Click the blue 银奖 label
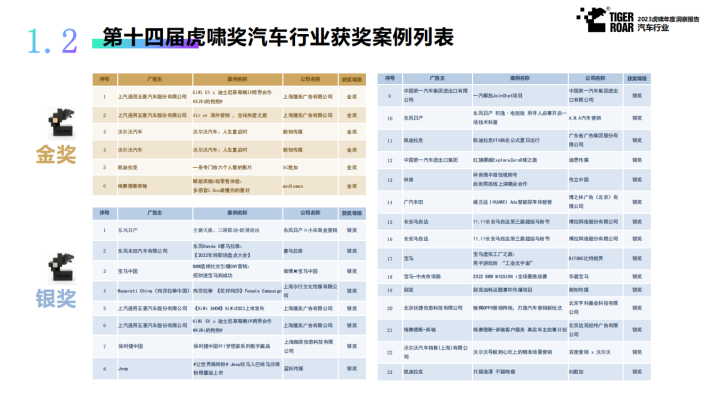 tap(56, 299)
